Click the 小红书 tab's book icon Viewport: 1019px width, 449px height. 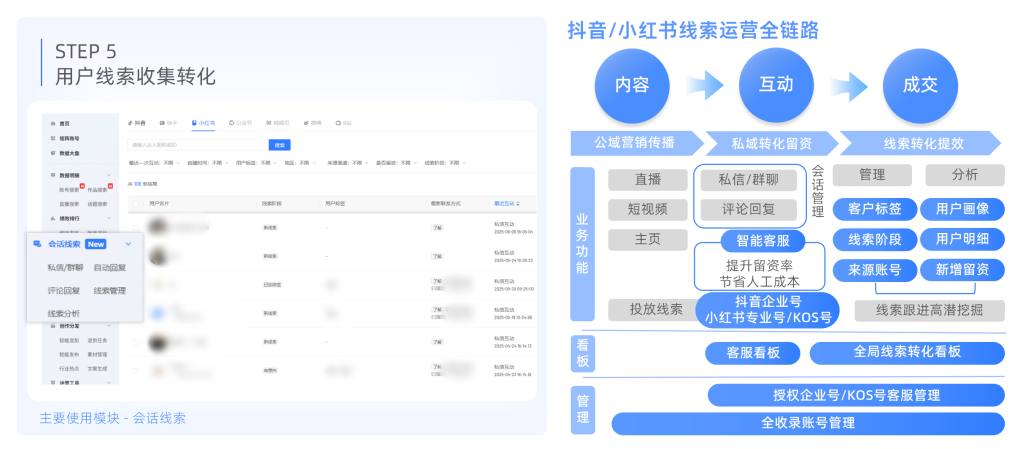[x=194, y=122]
